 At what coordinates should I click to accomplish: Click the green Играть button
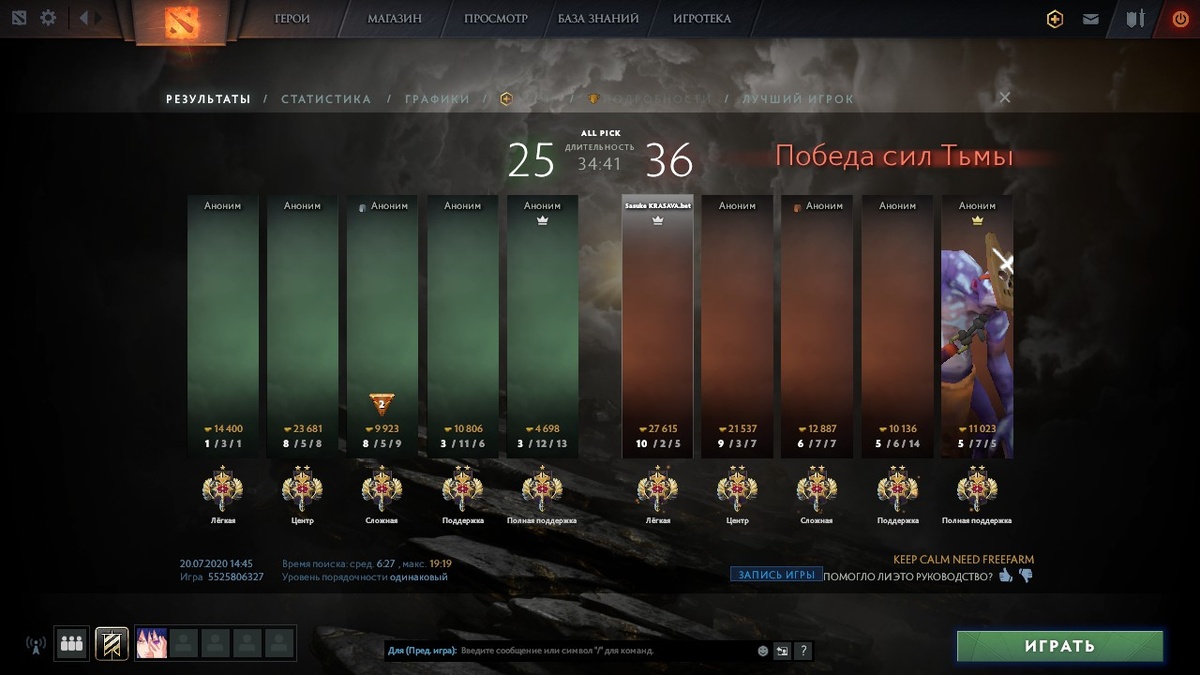pyautogui.click(x=1060, y=646)
